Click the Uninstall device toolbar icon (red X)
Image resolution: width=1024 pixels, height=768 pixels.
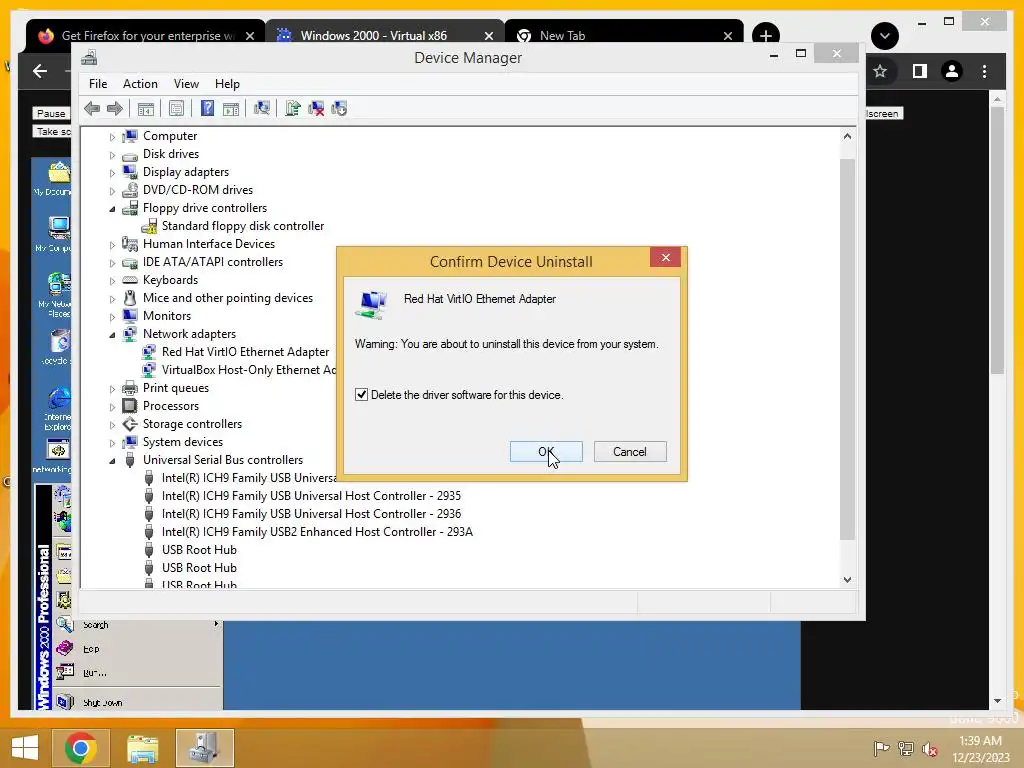[x=316, y=108]
